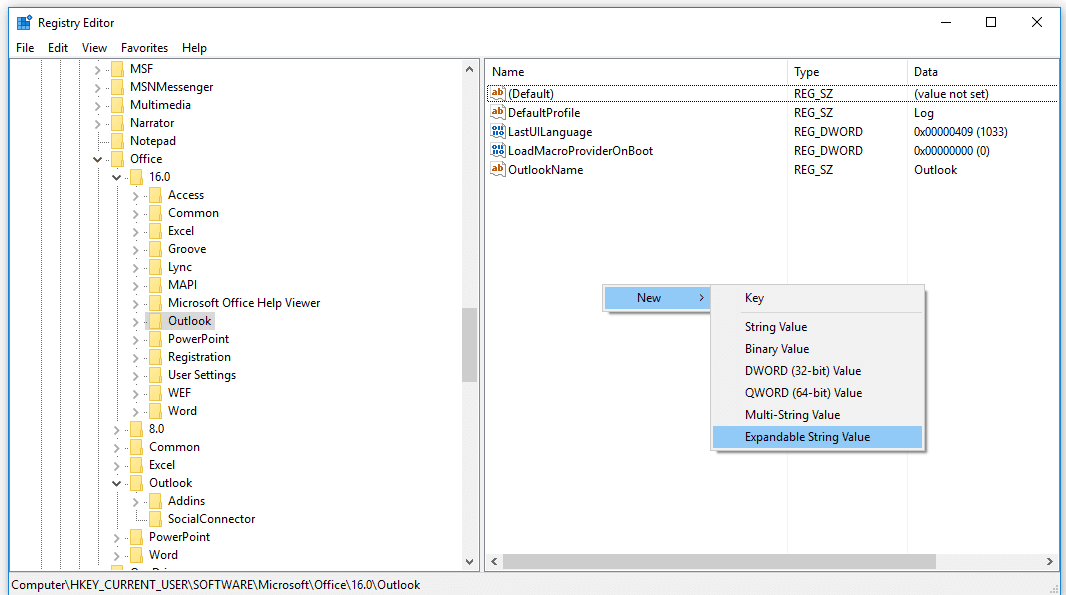Click the MAPI folder icon
1066x595 pixels.
(x=155, y=285)
